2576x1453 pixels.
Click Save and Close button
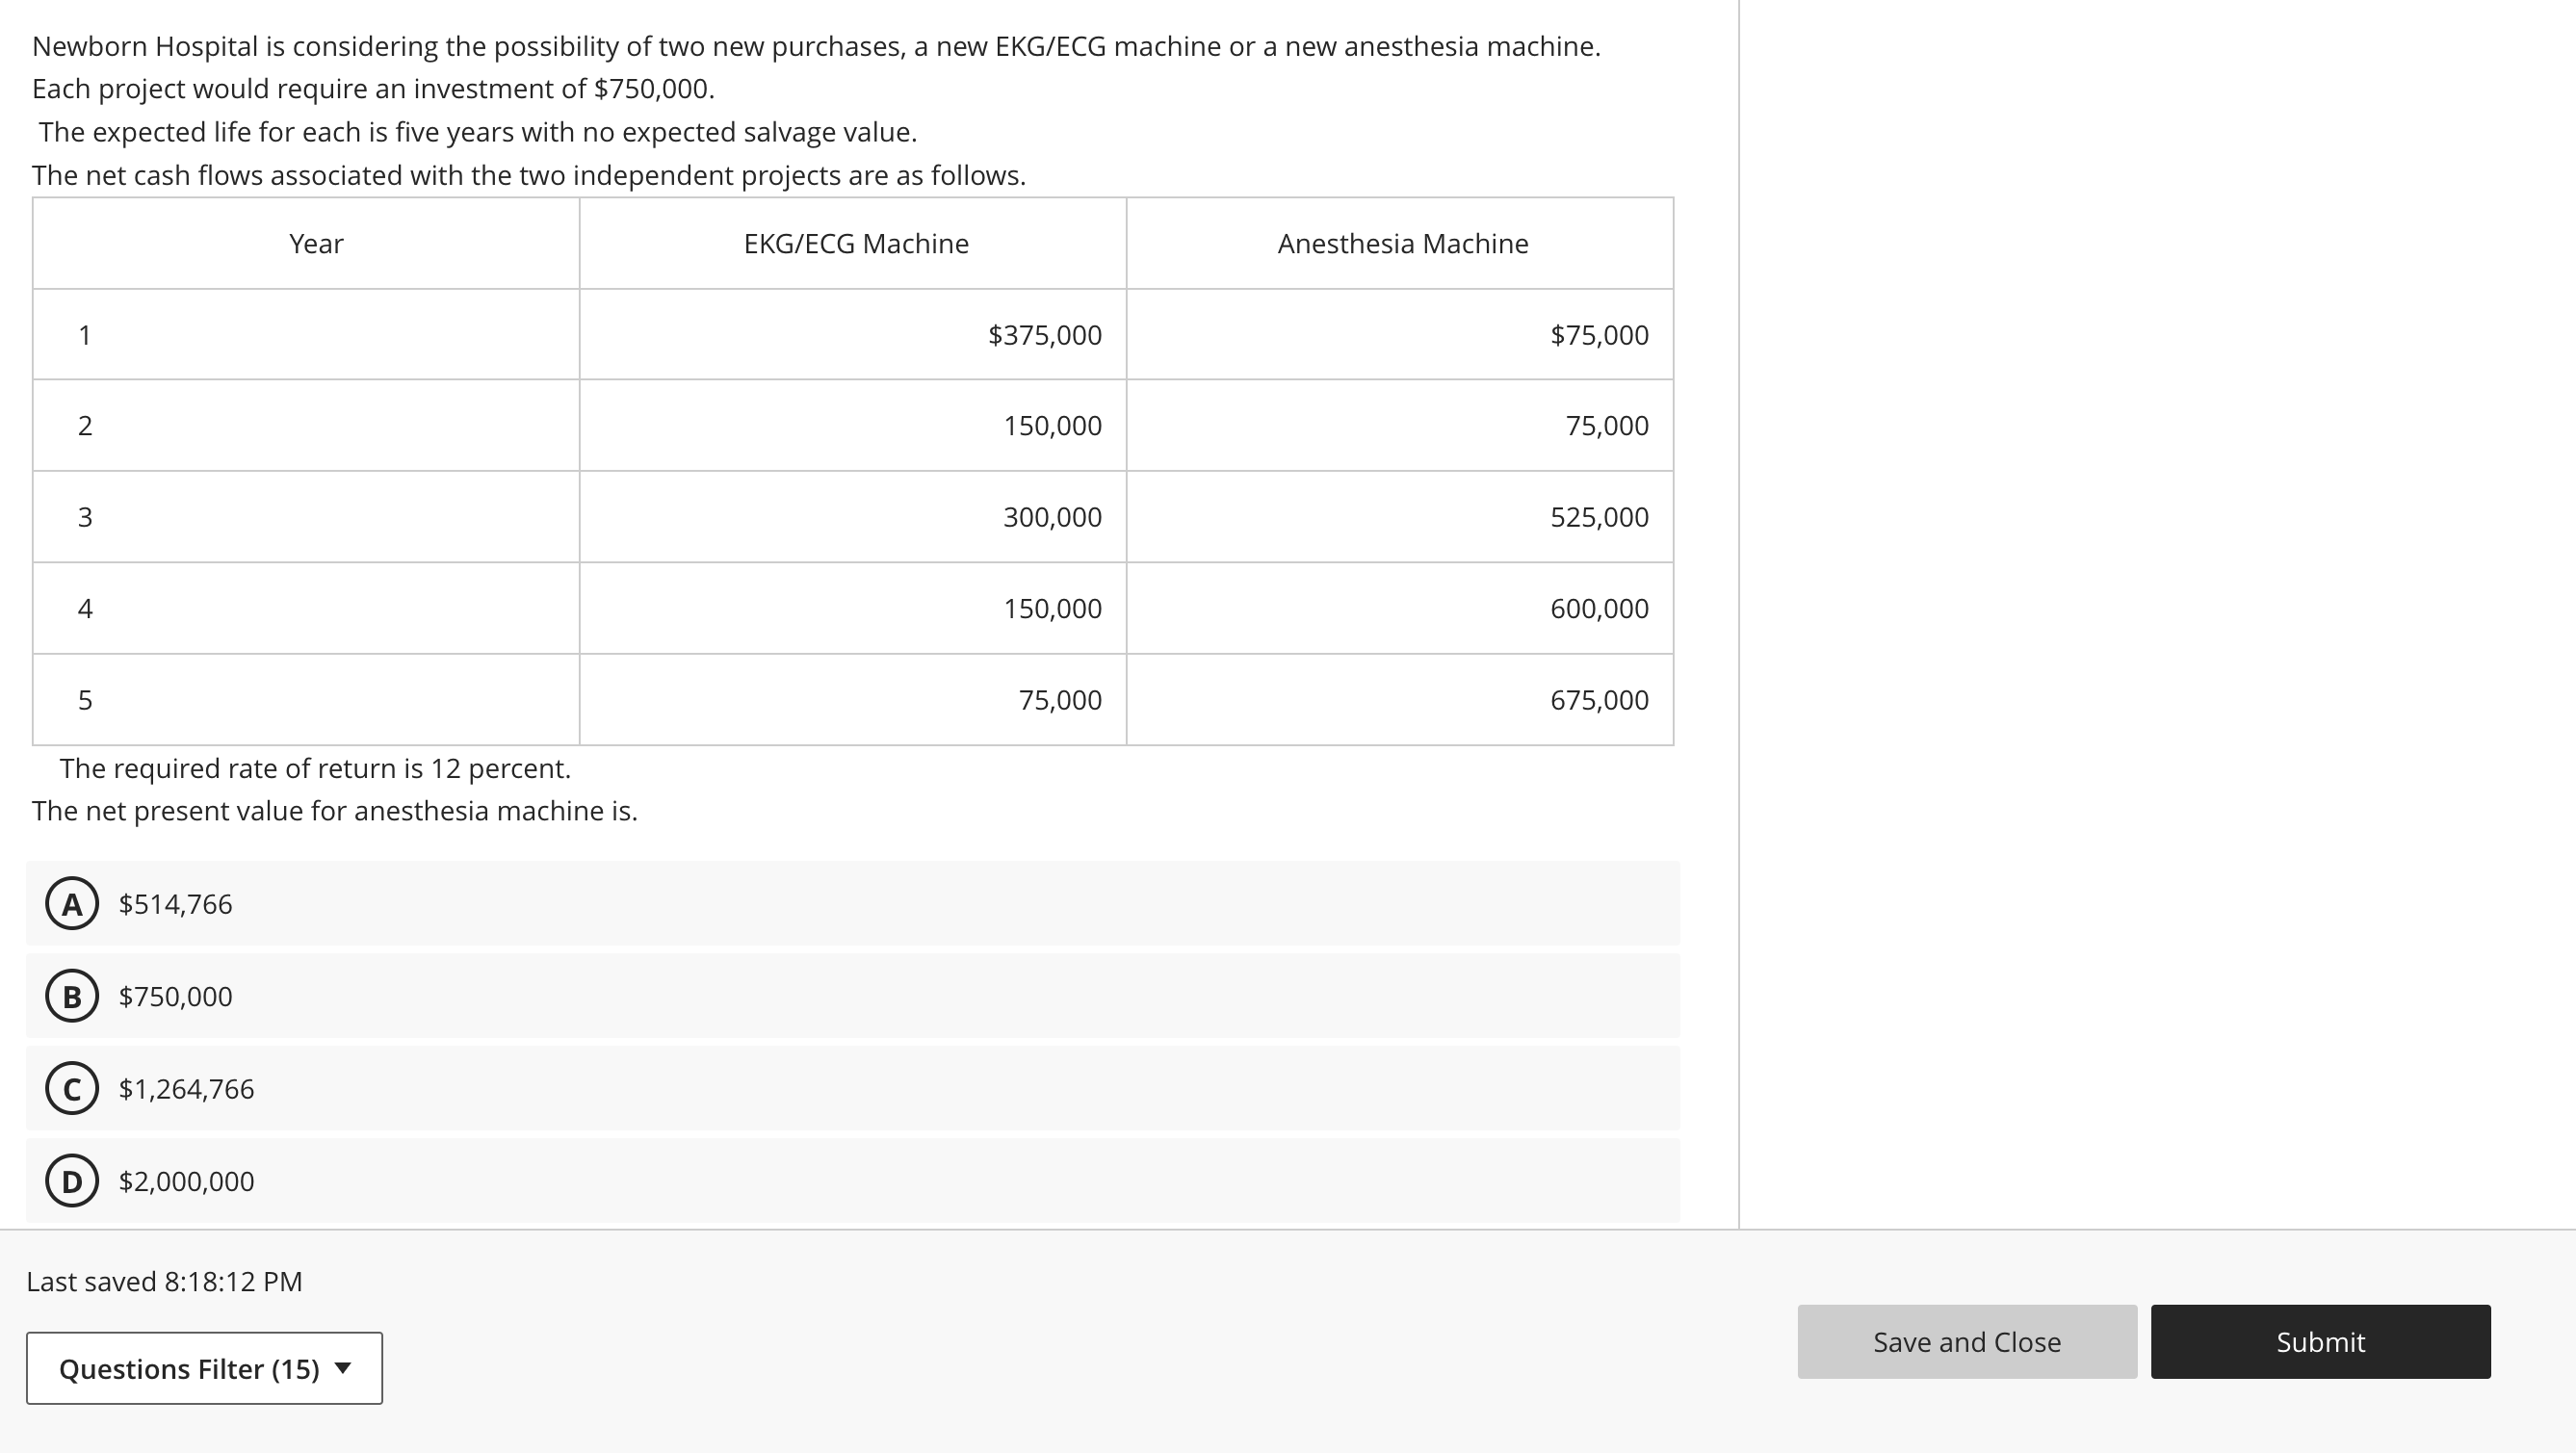[1966, 1342]
